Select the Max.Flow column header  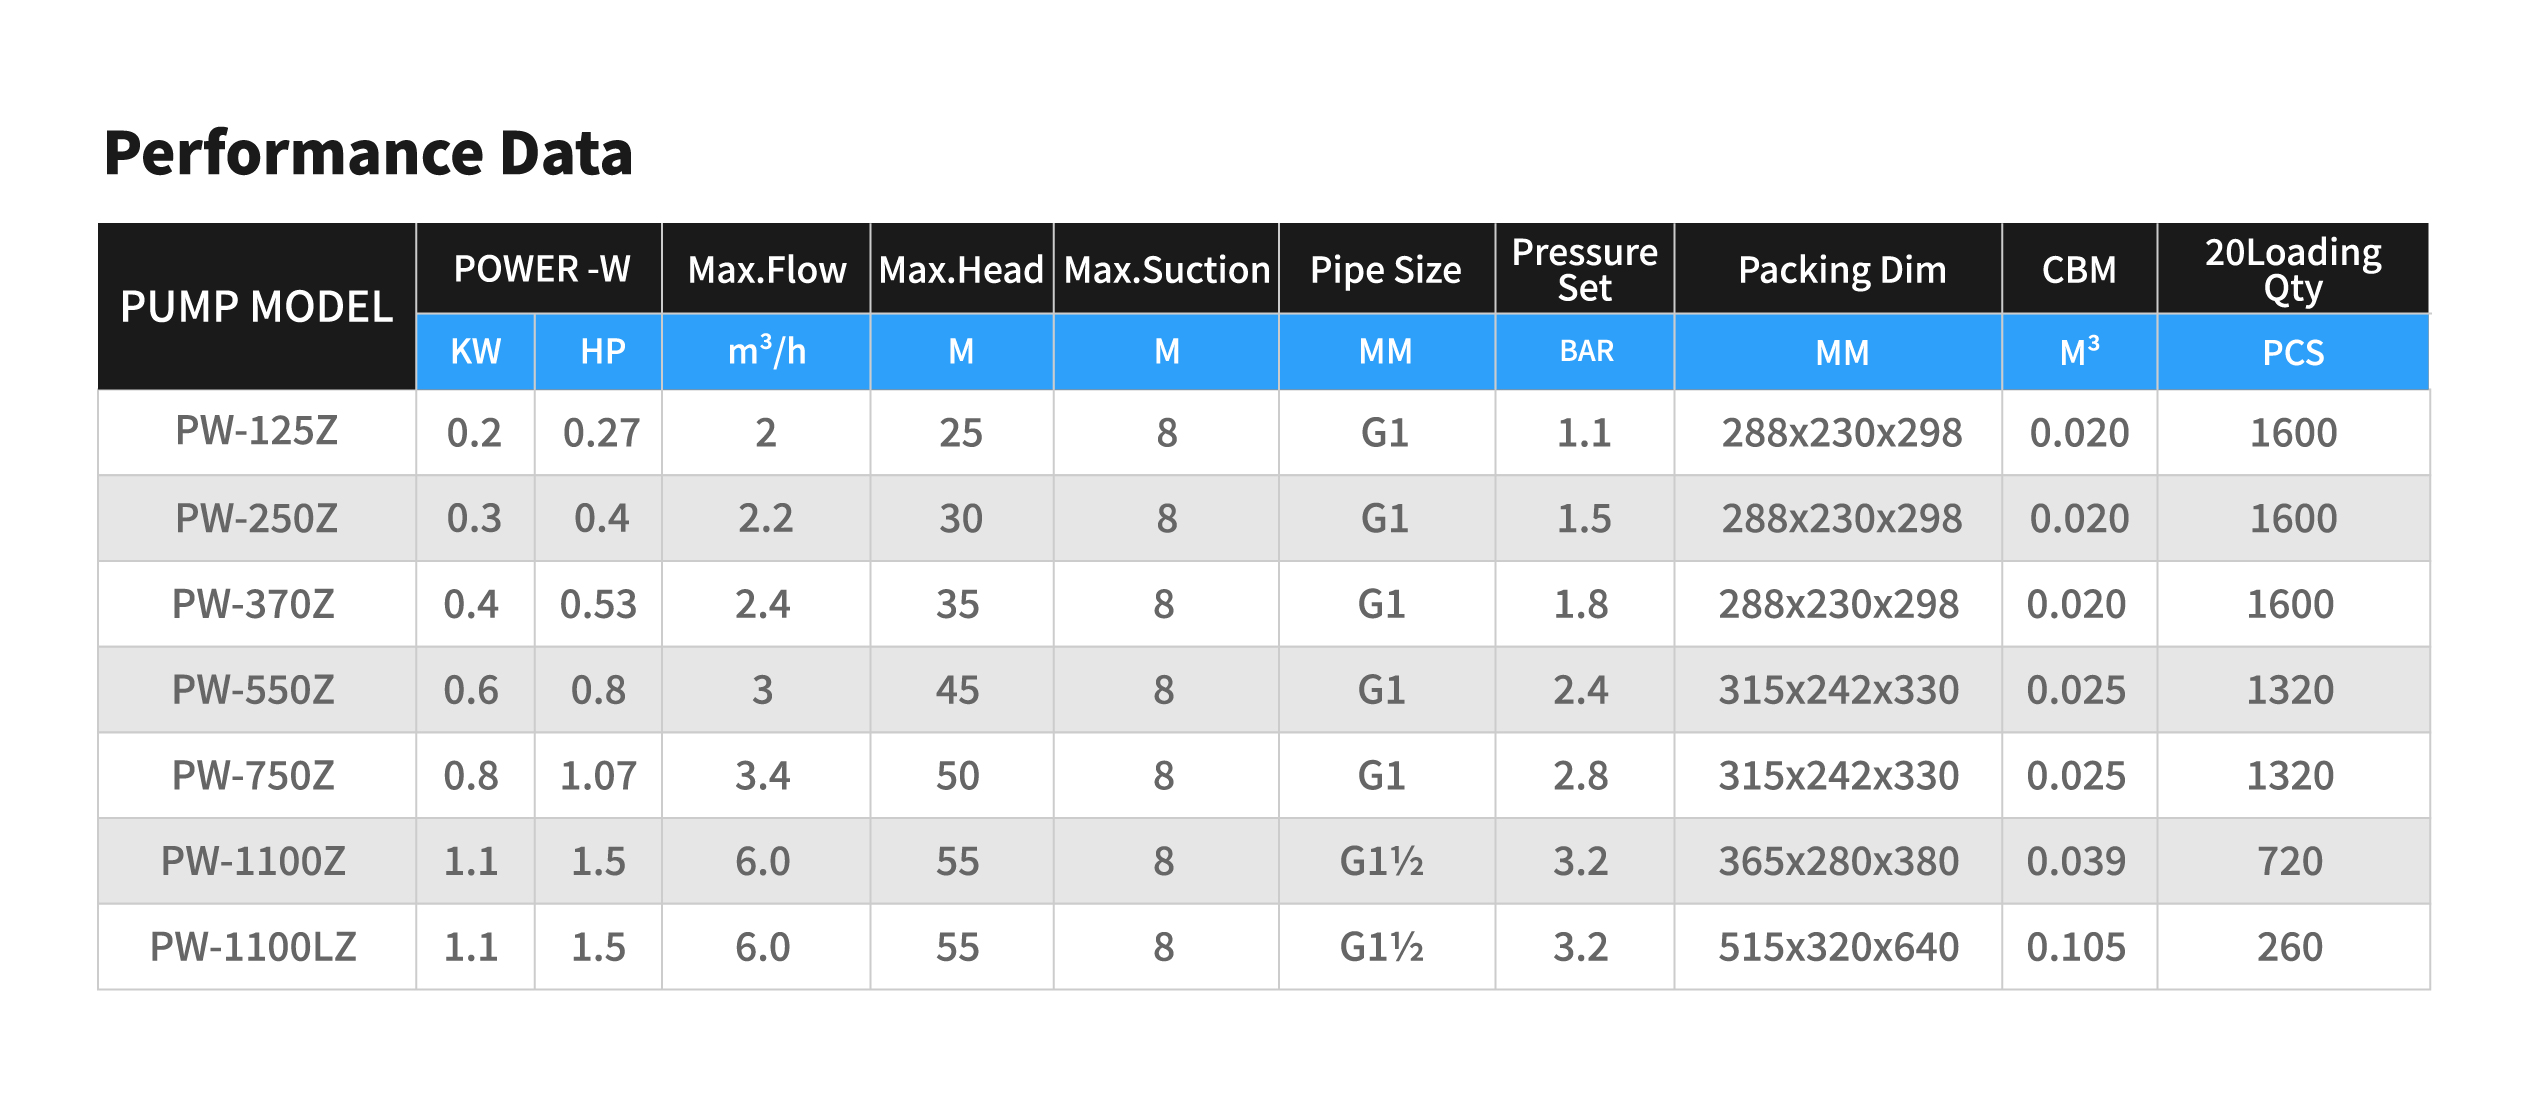(x=767, y=269)
